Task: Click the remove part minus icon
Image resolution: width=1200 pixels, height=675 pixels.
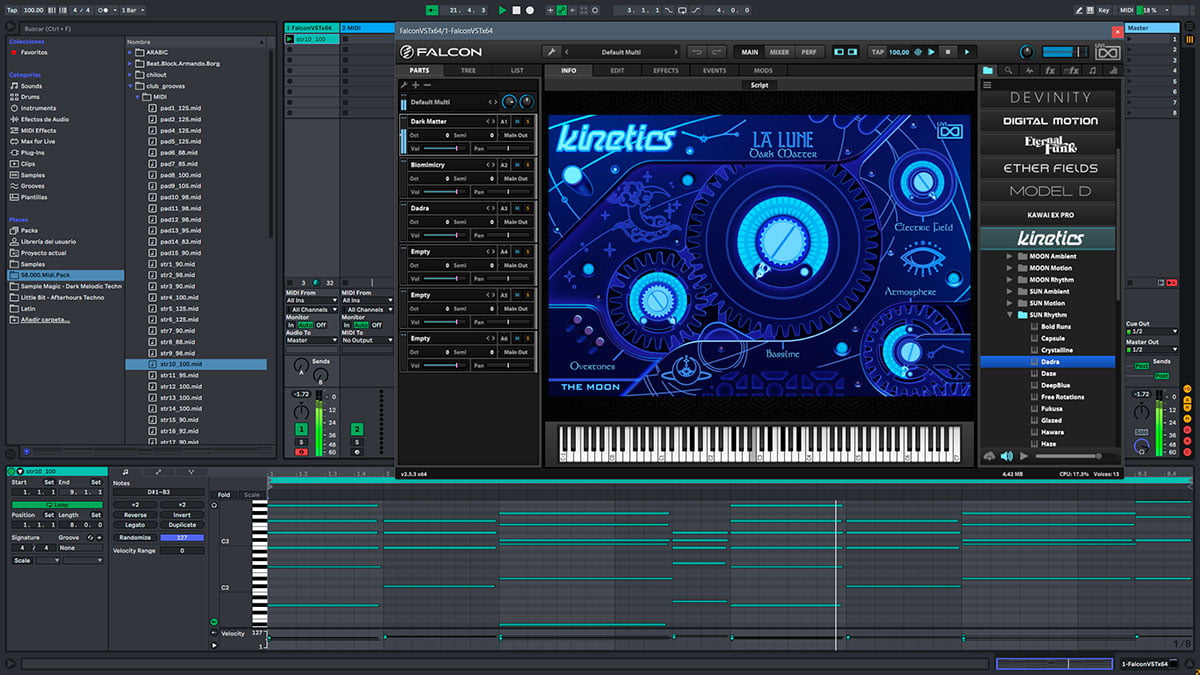Action: click(428, 85)
